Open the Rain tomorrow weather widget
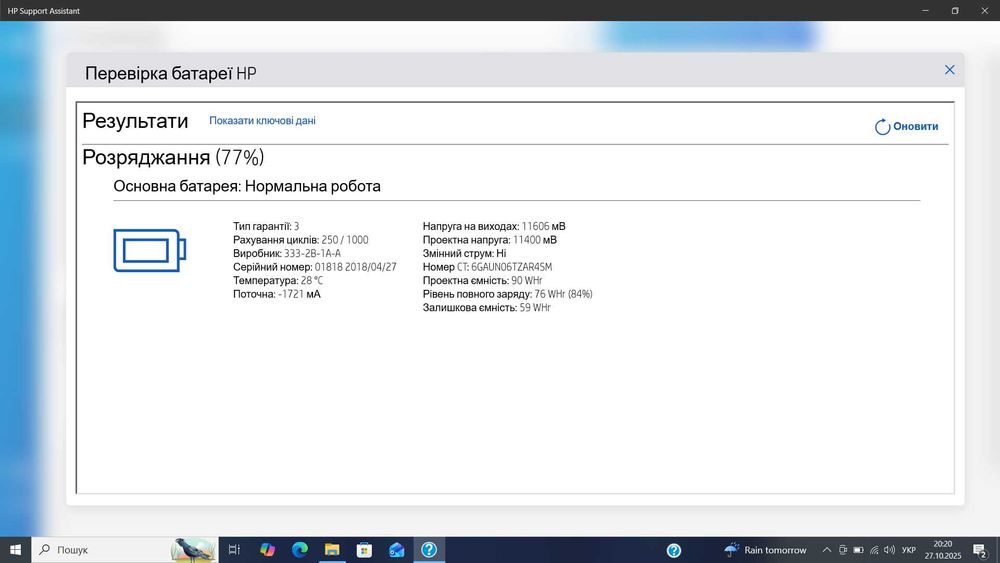This screenshot has width=1000, height=563. pyautogui.click(x=765, y=550)
